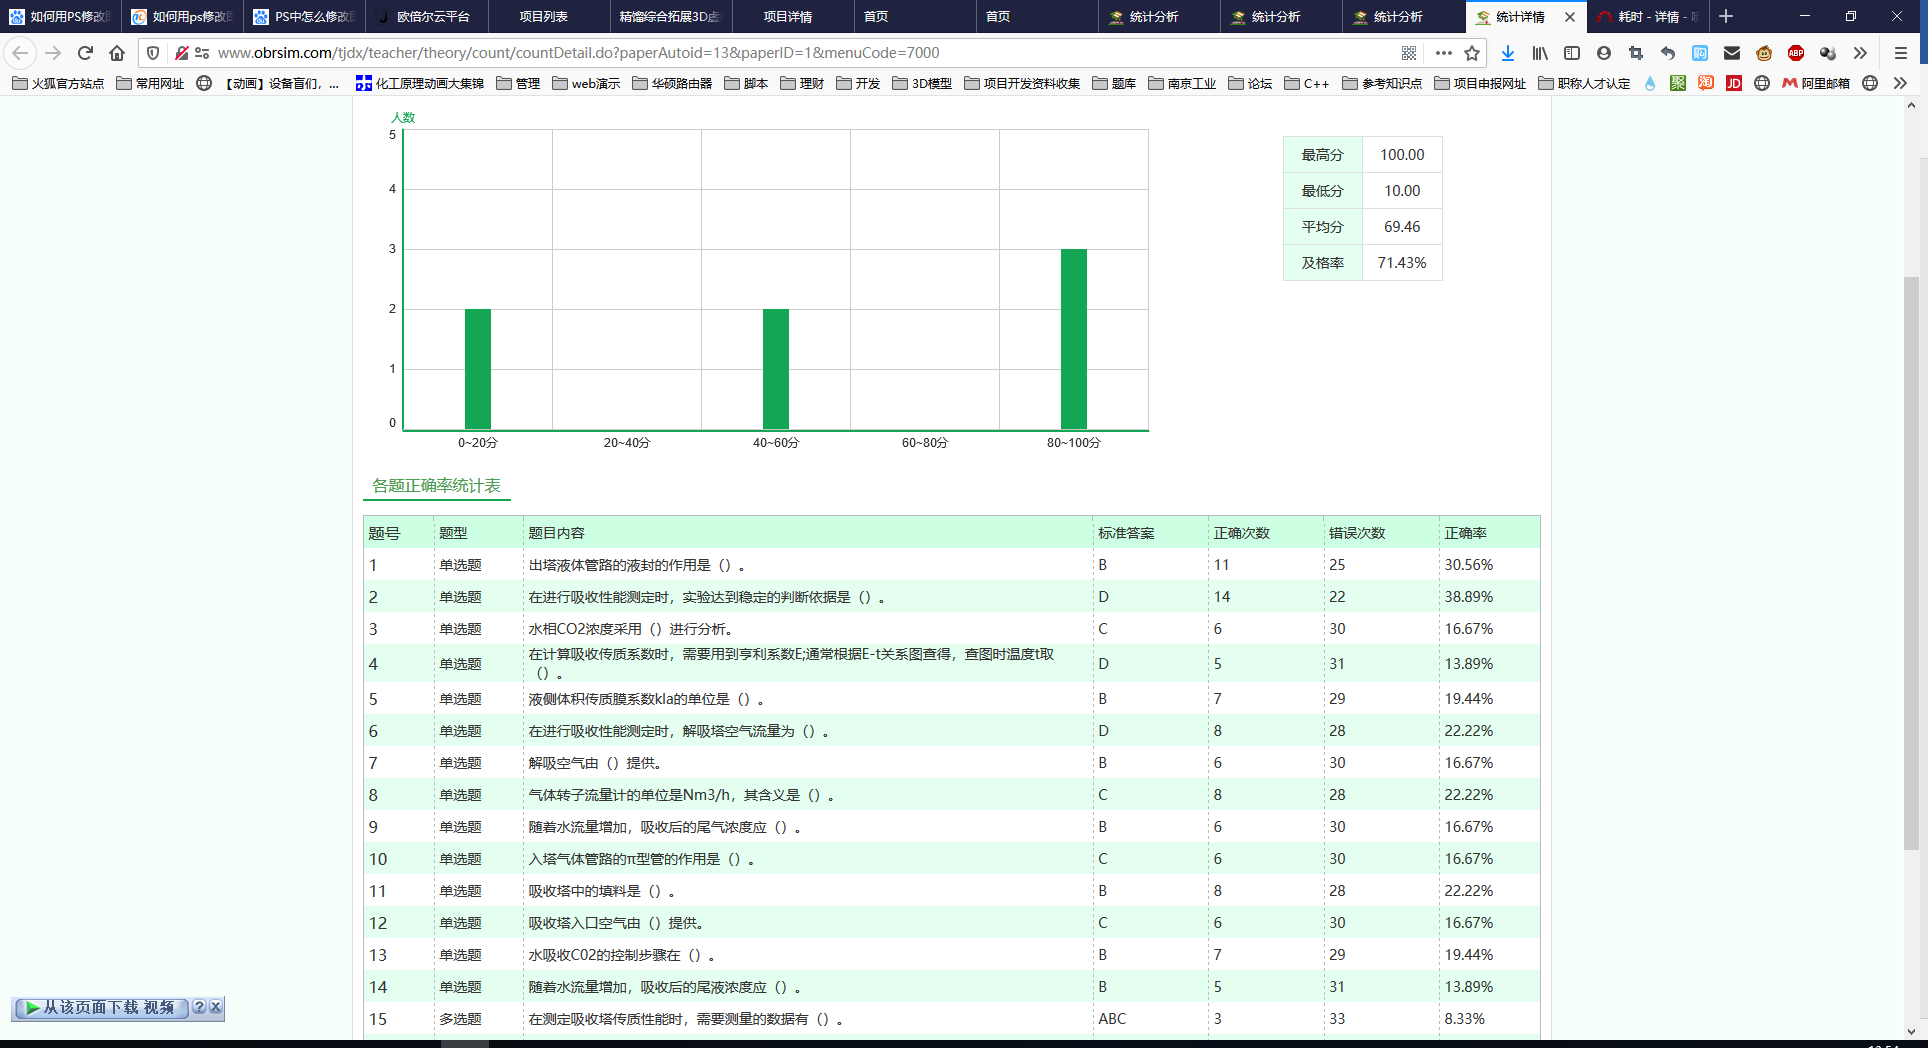1928x1048 pixels.
Task: Open the blue shopping extension icon
Action: click(x=1700, y=53)
